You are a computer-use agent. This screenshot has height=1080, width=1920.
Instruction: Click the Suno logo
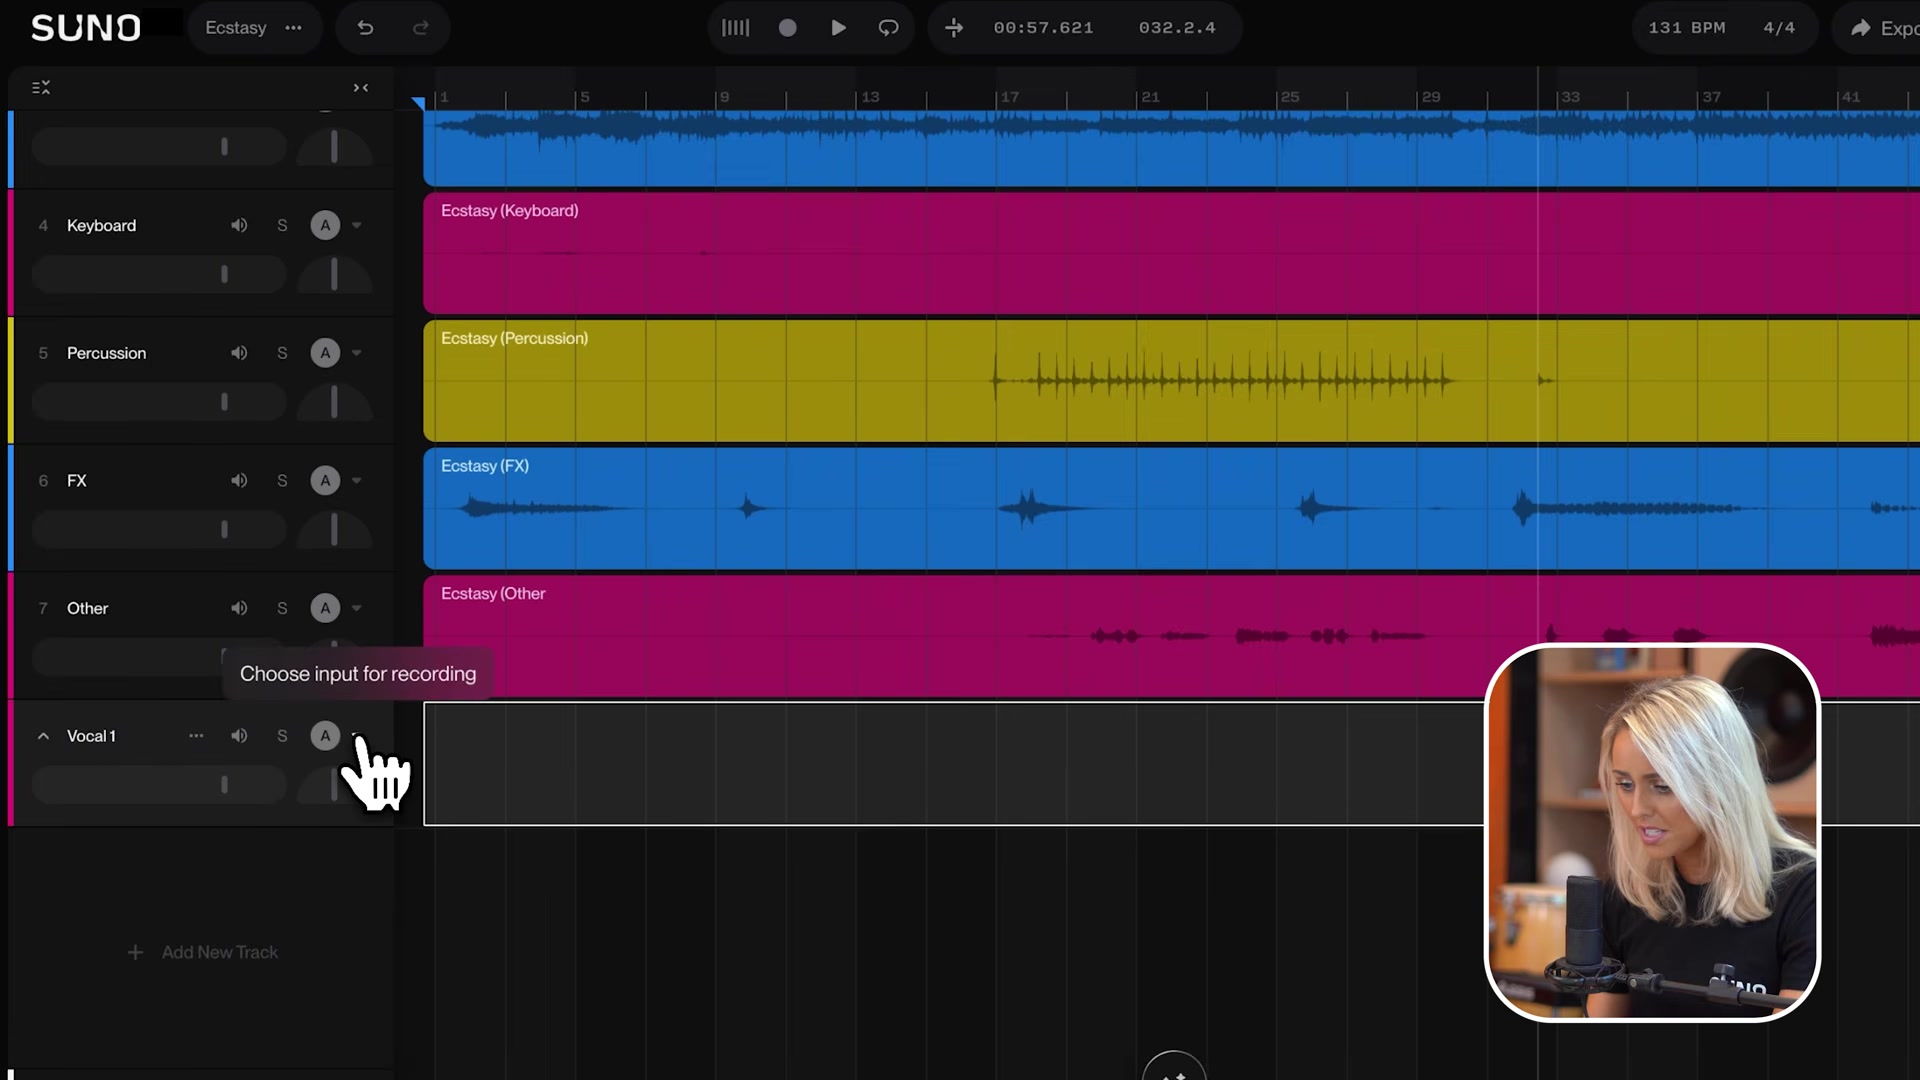86,28
